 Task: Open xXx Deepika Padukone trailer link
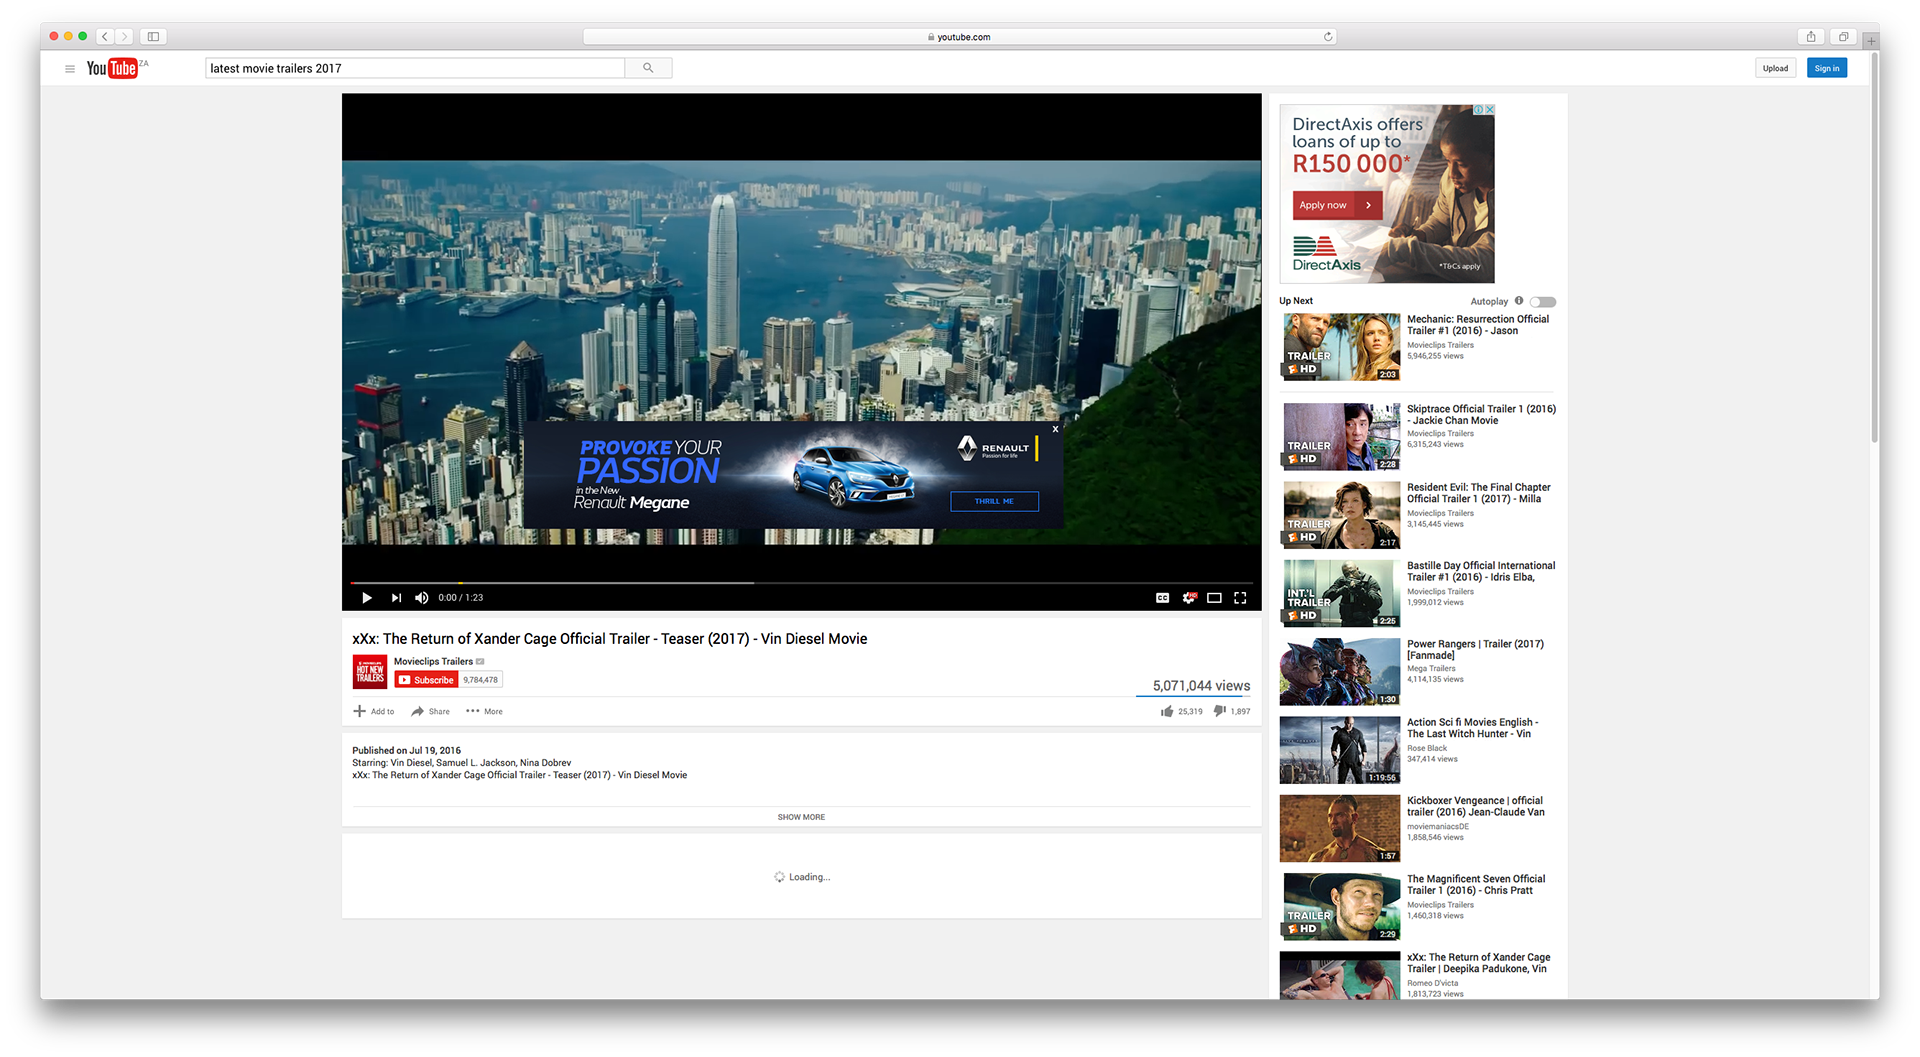(x=1479, y=963)
